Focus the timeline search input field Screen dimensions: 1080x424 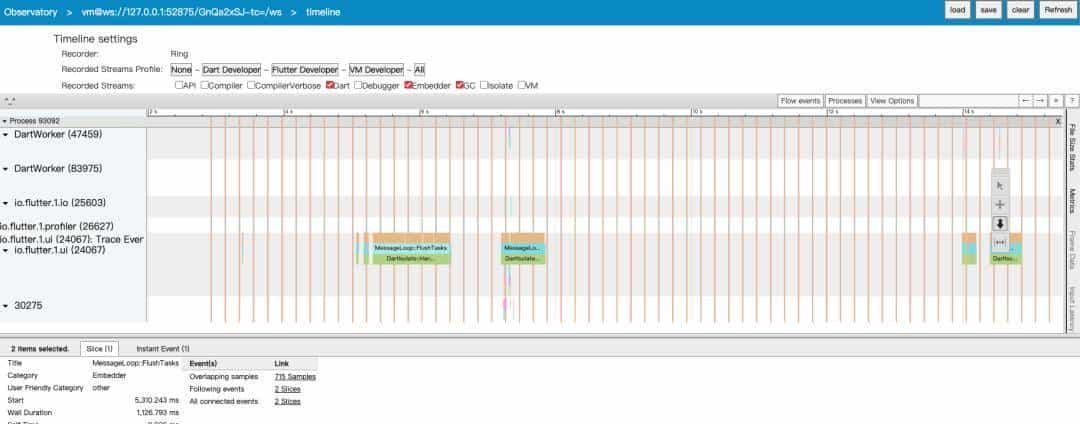pos(968,100)
